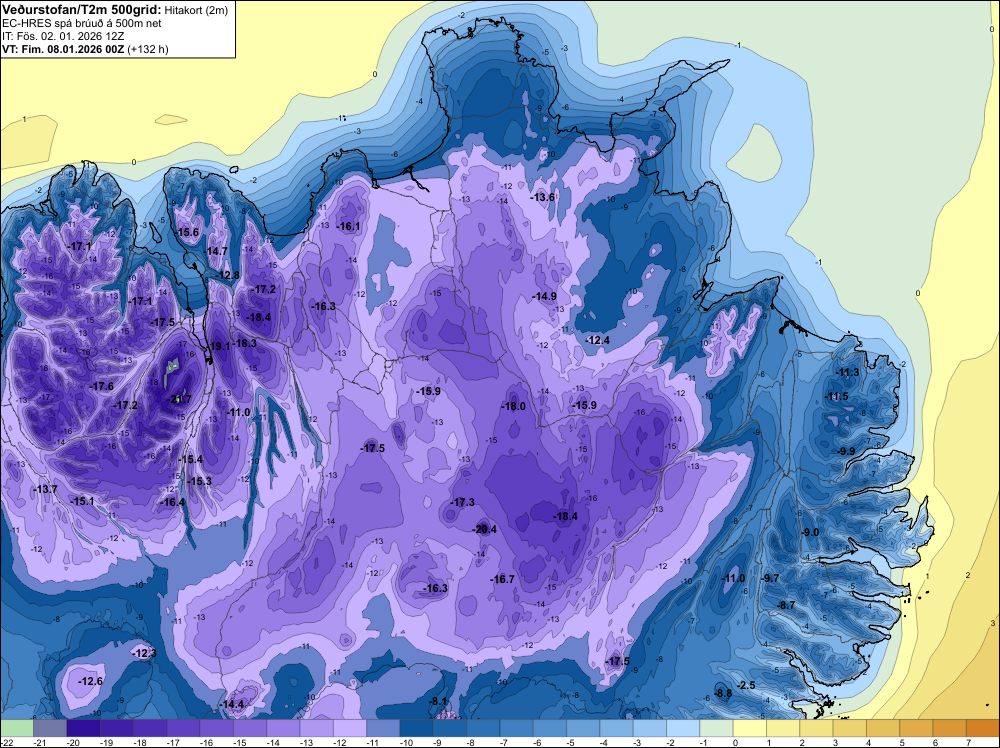
Task: Pick the legend color swatch labeled -7
Action: tap(517, 728)
